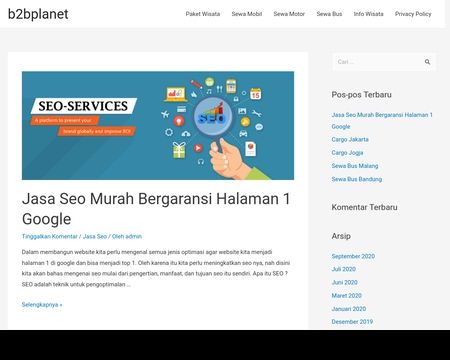The image size is (450, 360).
Task: Open Cargo Jogja recent post
Action: 347,153
